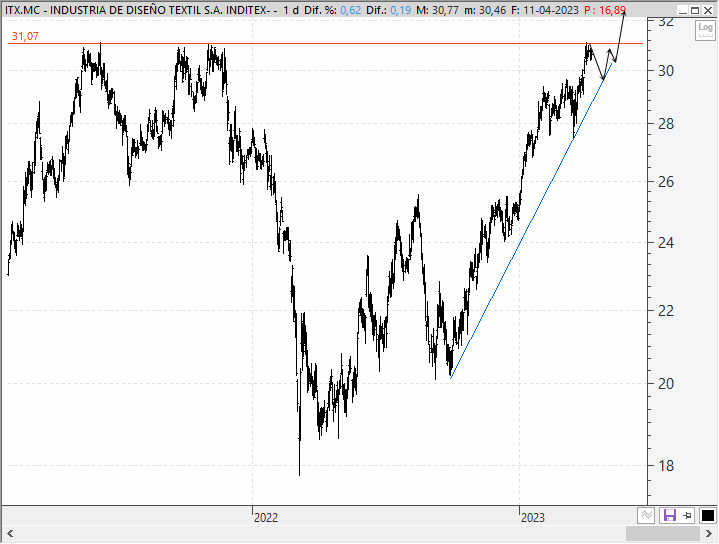Click the double chevron indicators icon
719x544 pixels.
(x=646, y=516)
